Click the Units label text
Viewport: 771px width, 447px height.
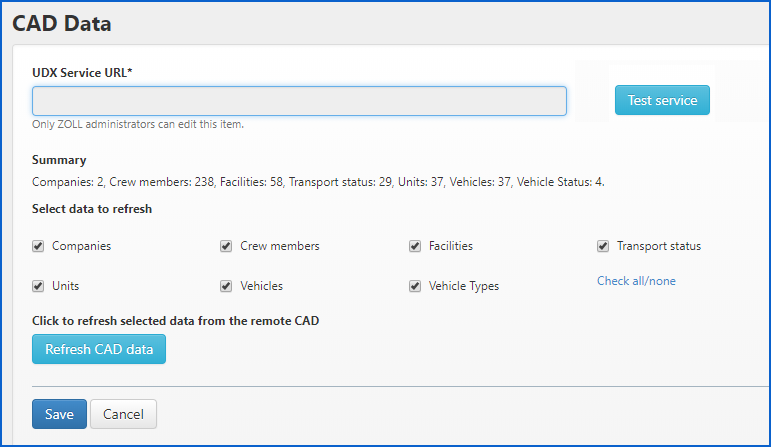tap(65, 286)
